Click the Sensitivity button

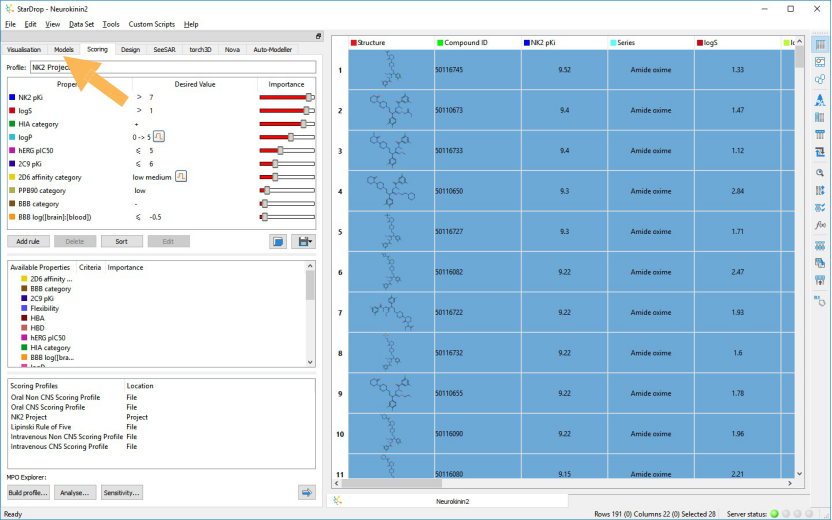point(122,492)
